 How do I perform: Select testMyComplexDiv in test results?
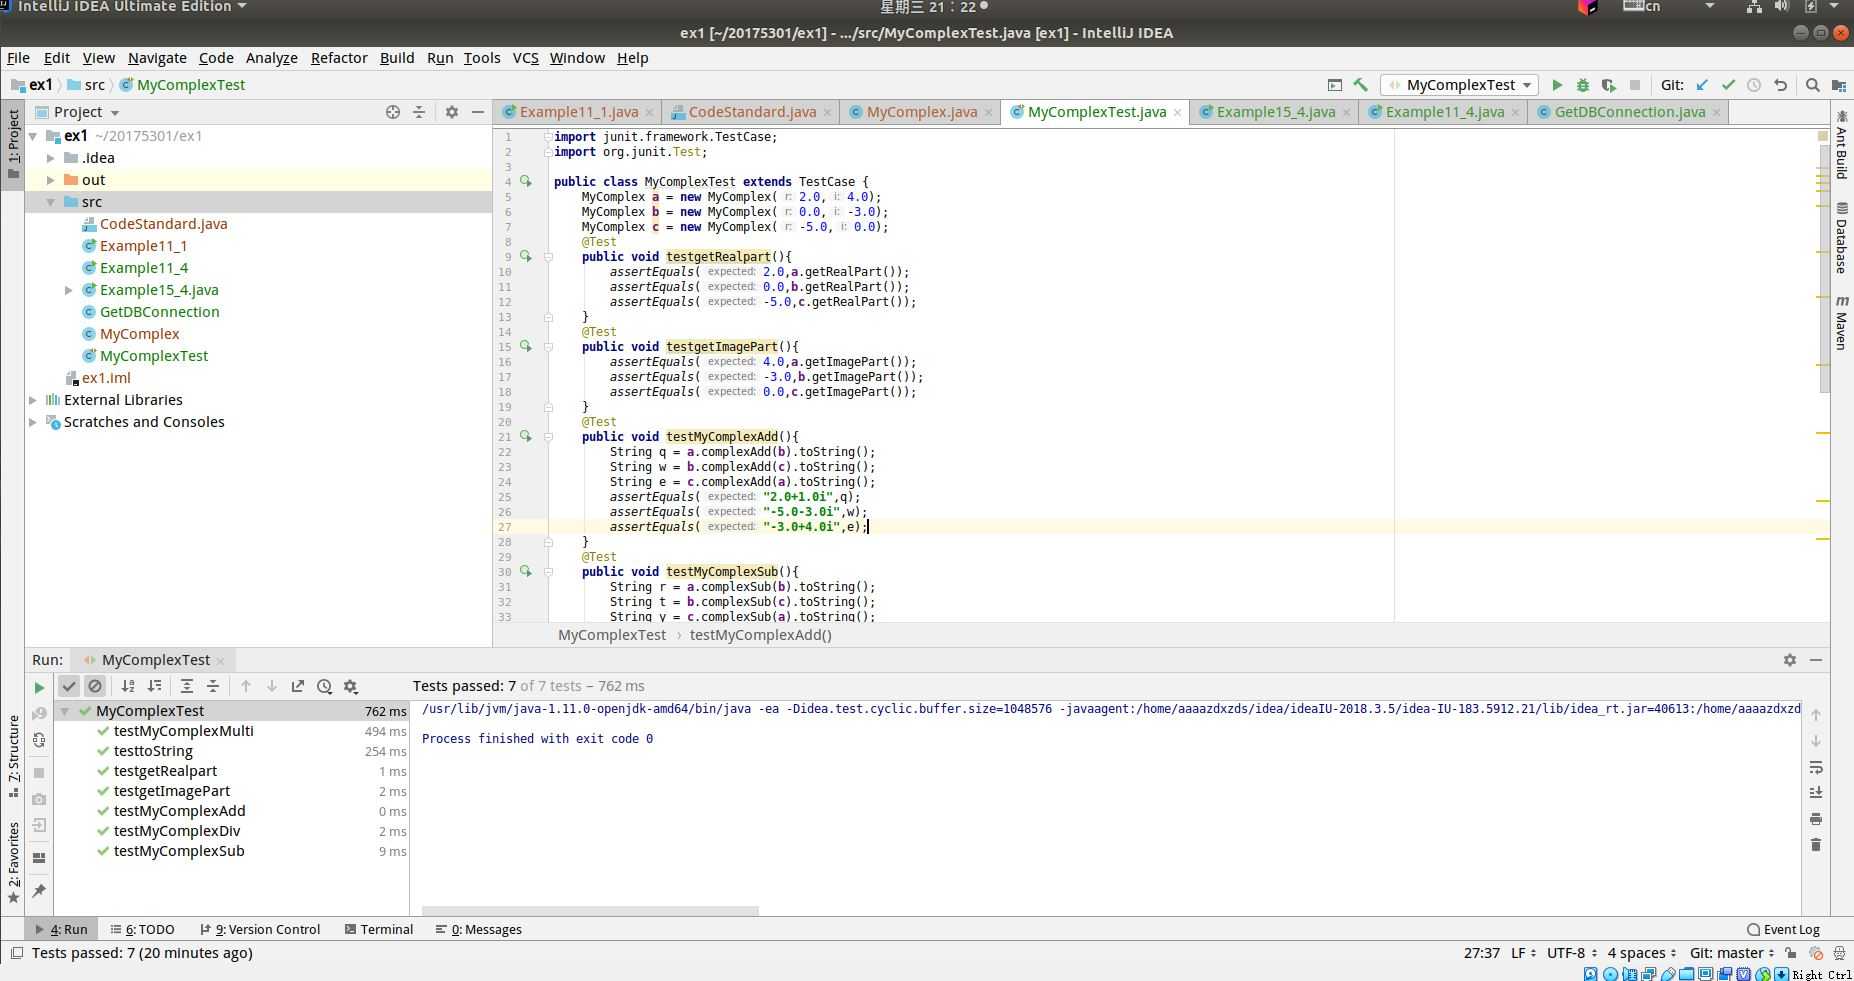coord(177,831)
